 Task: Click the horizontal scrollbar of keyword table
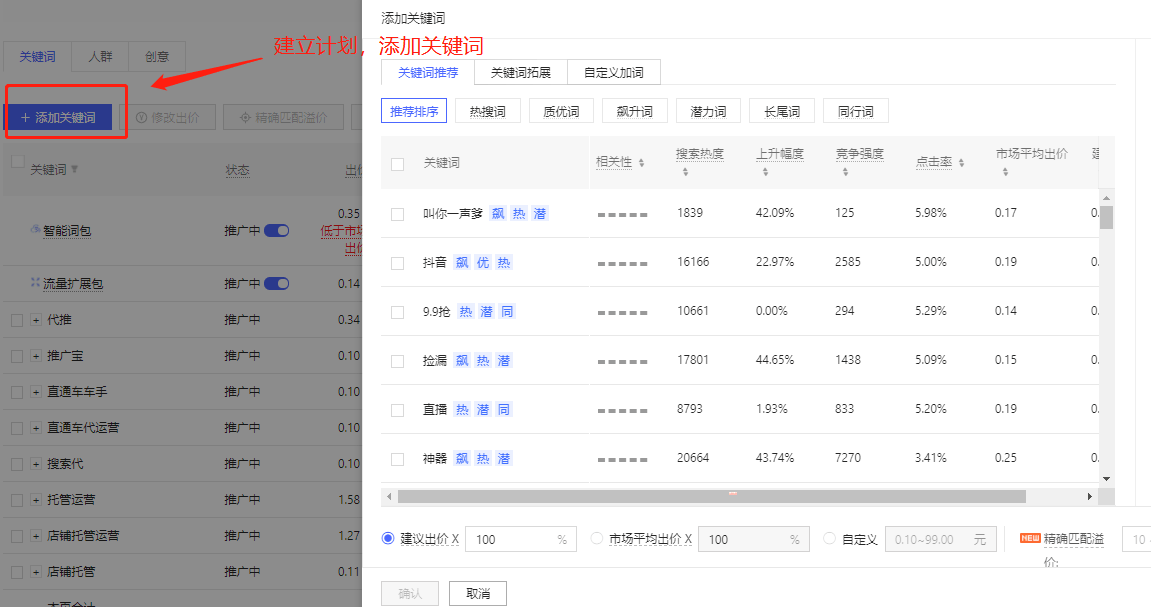pos(711,497)
